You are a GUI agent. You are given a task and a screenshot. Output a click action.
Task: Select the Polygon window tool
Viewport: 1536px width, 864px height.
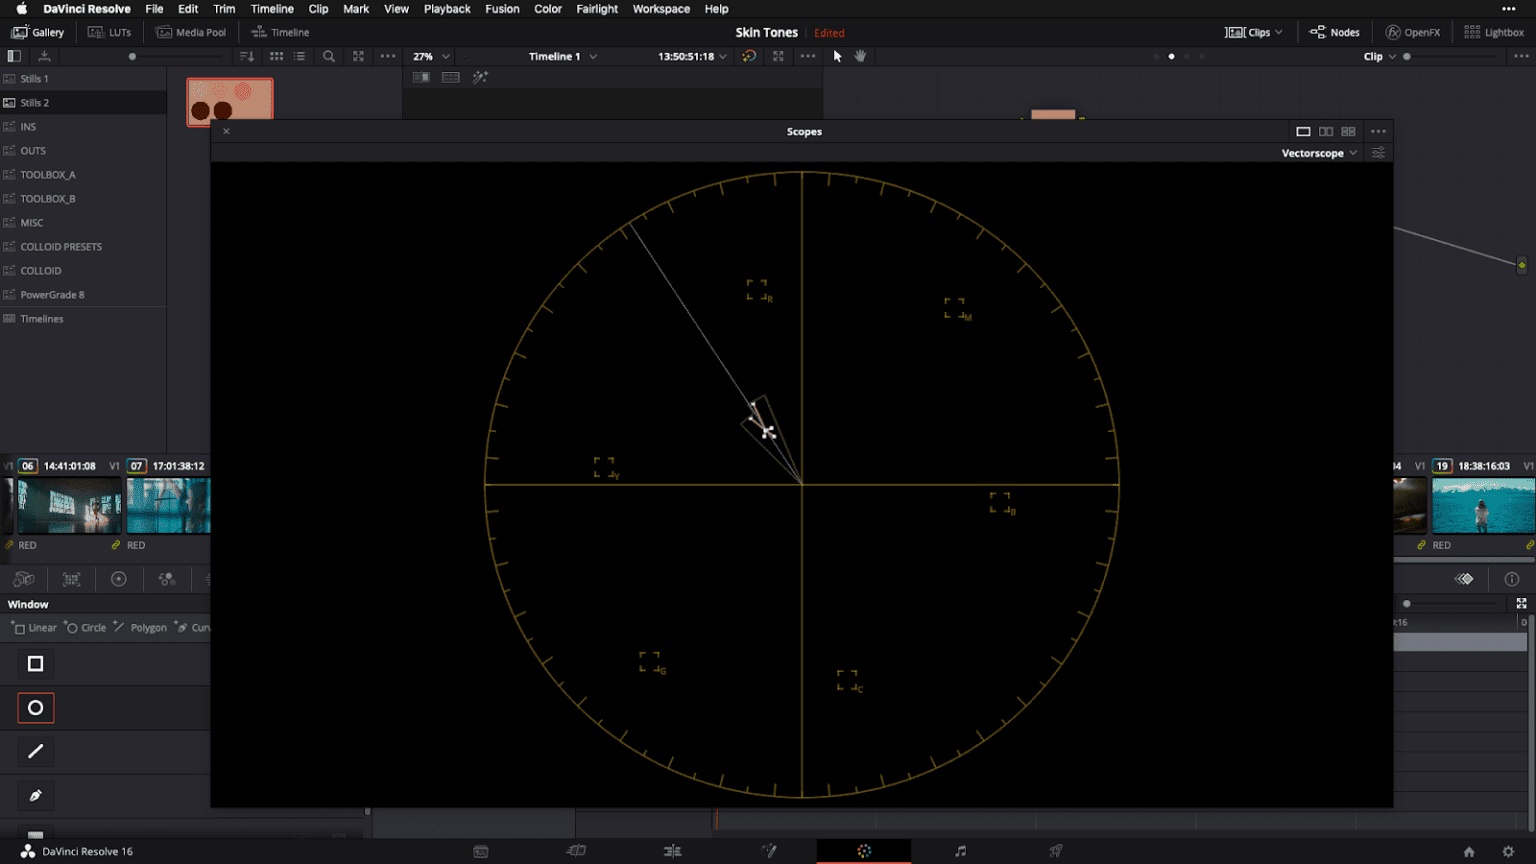(141, 627)
